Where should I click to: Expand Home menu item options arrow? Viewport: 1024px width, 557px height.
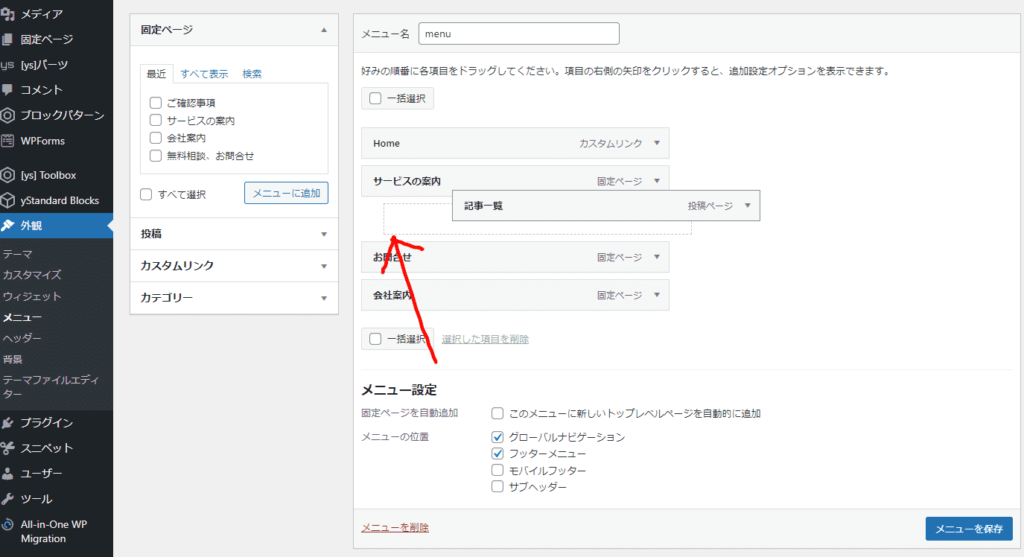click(657, 143)
